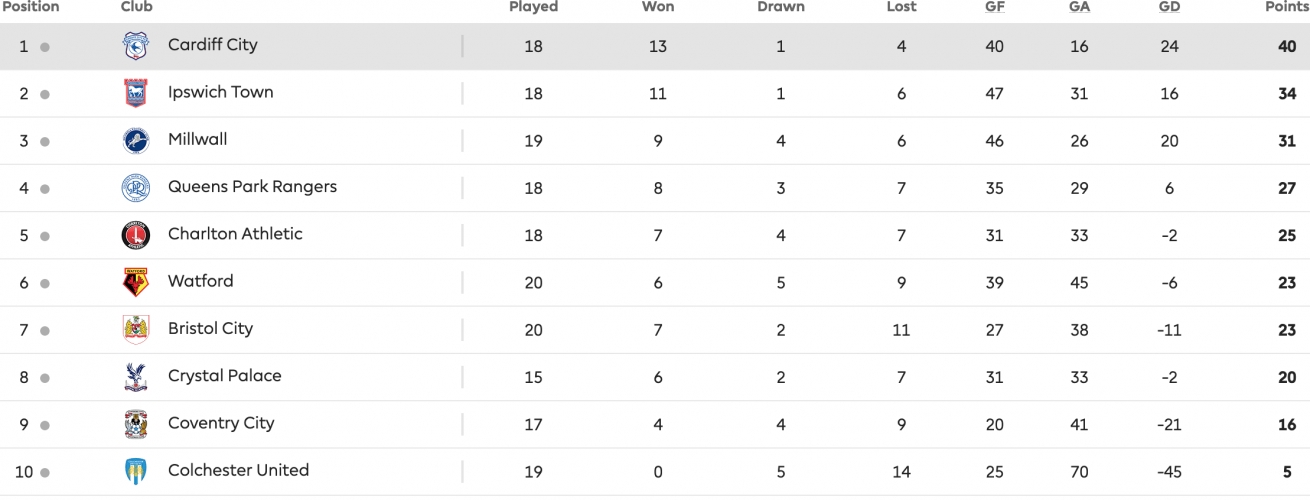The height and width of the screenshot is (500, 1310).
Task: Open the Cardiff City club link
Action: pyautogui.click(x=213, y=45)
